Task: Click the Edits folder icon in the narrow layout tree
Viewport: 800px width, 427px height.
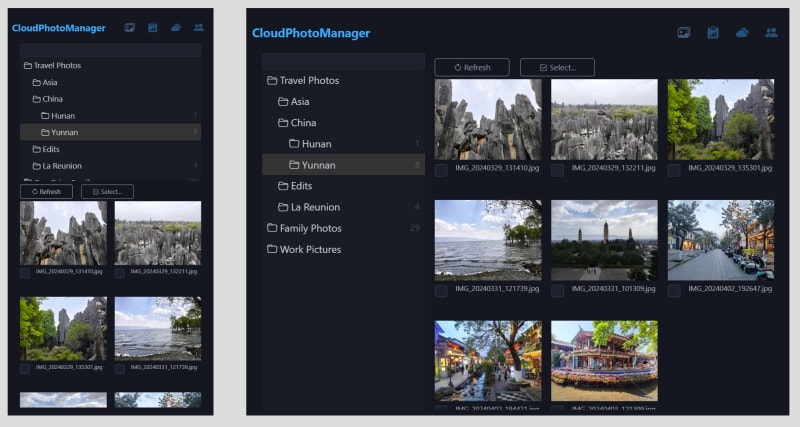Action: click(x=36, y=149)
